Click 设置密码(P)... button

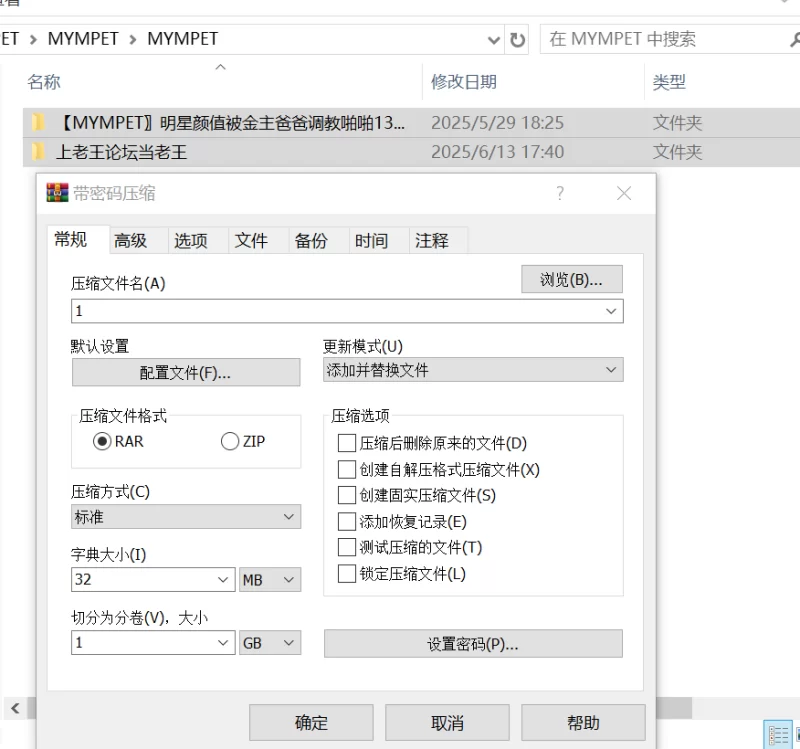[x=473, y=644]
